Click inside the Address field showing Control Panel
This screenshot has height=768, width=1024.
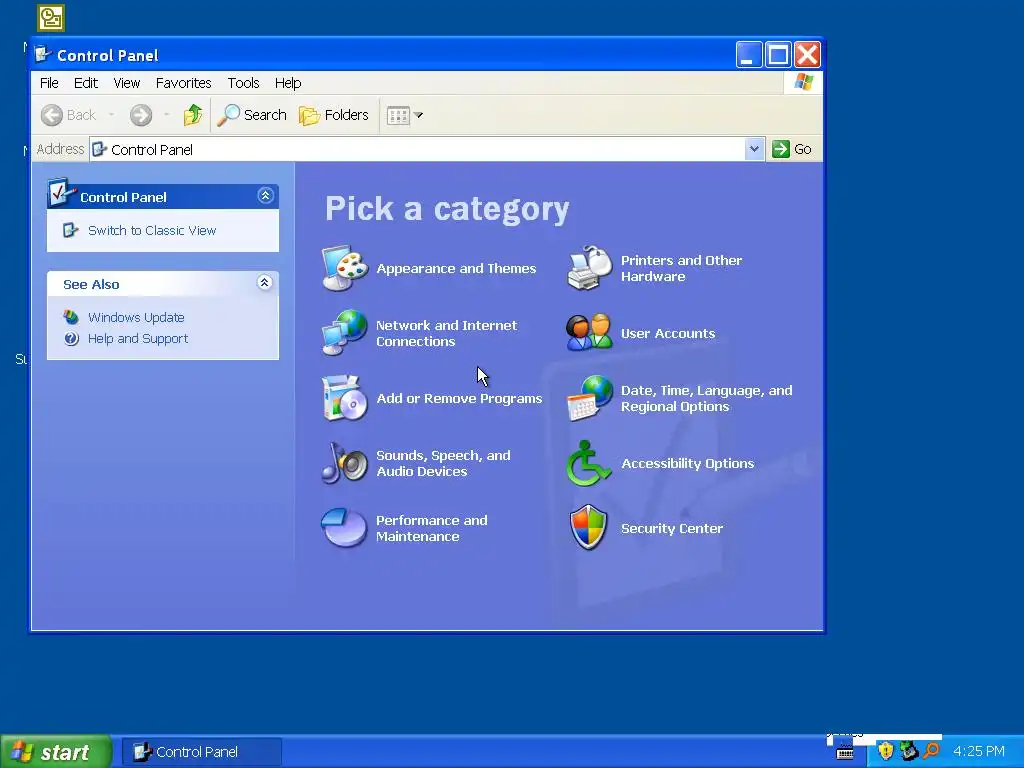click(418, 149)
